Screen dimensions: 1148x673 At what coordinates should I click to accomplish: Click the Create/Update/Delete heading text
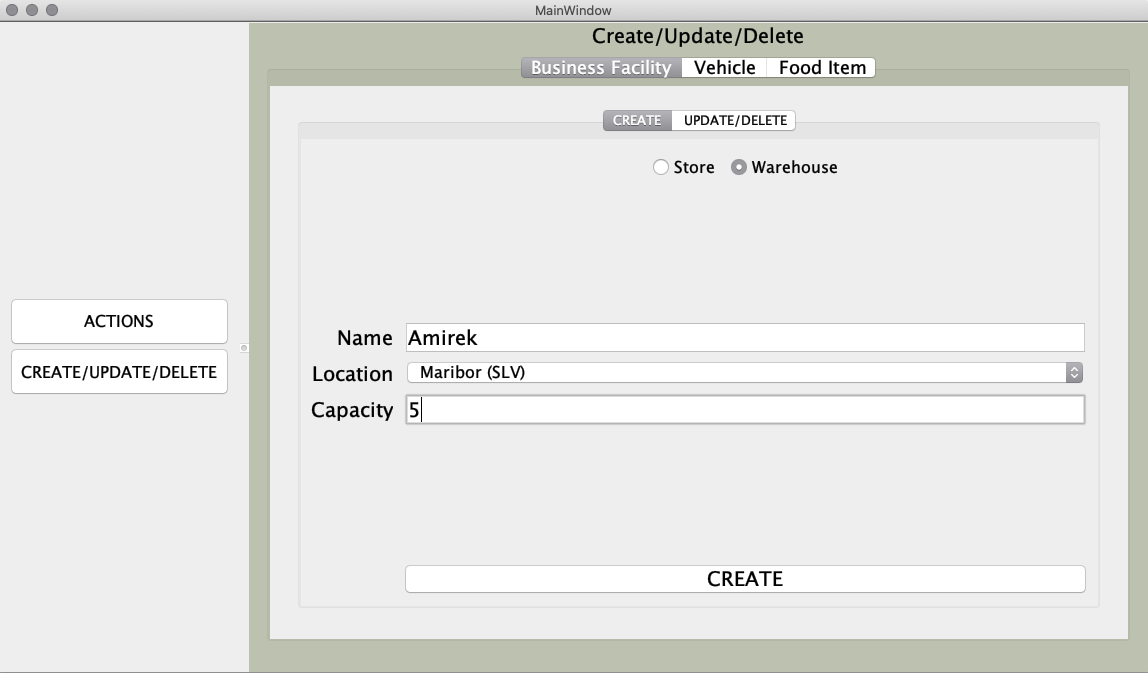pos(698,36)
